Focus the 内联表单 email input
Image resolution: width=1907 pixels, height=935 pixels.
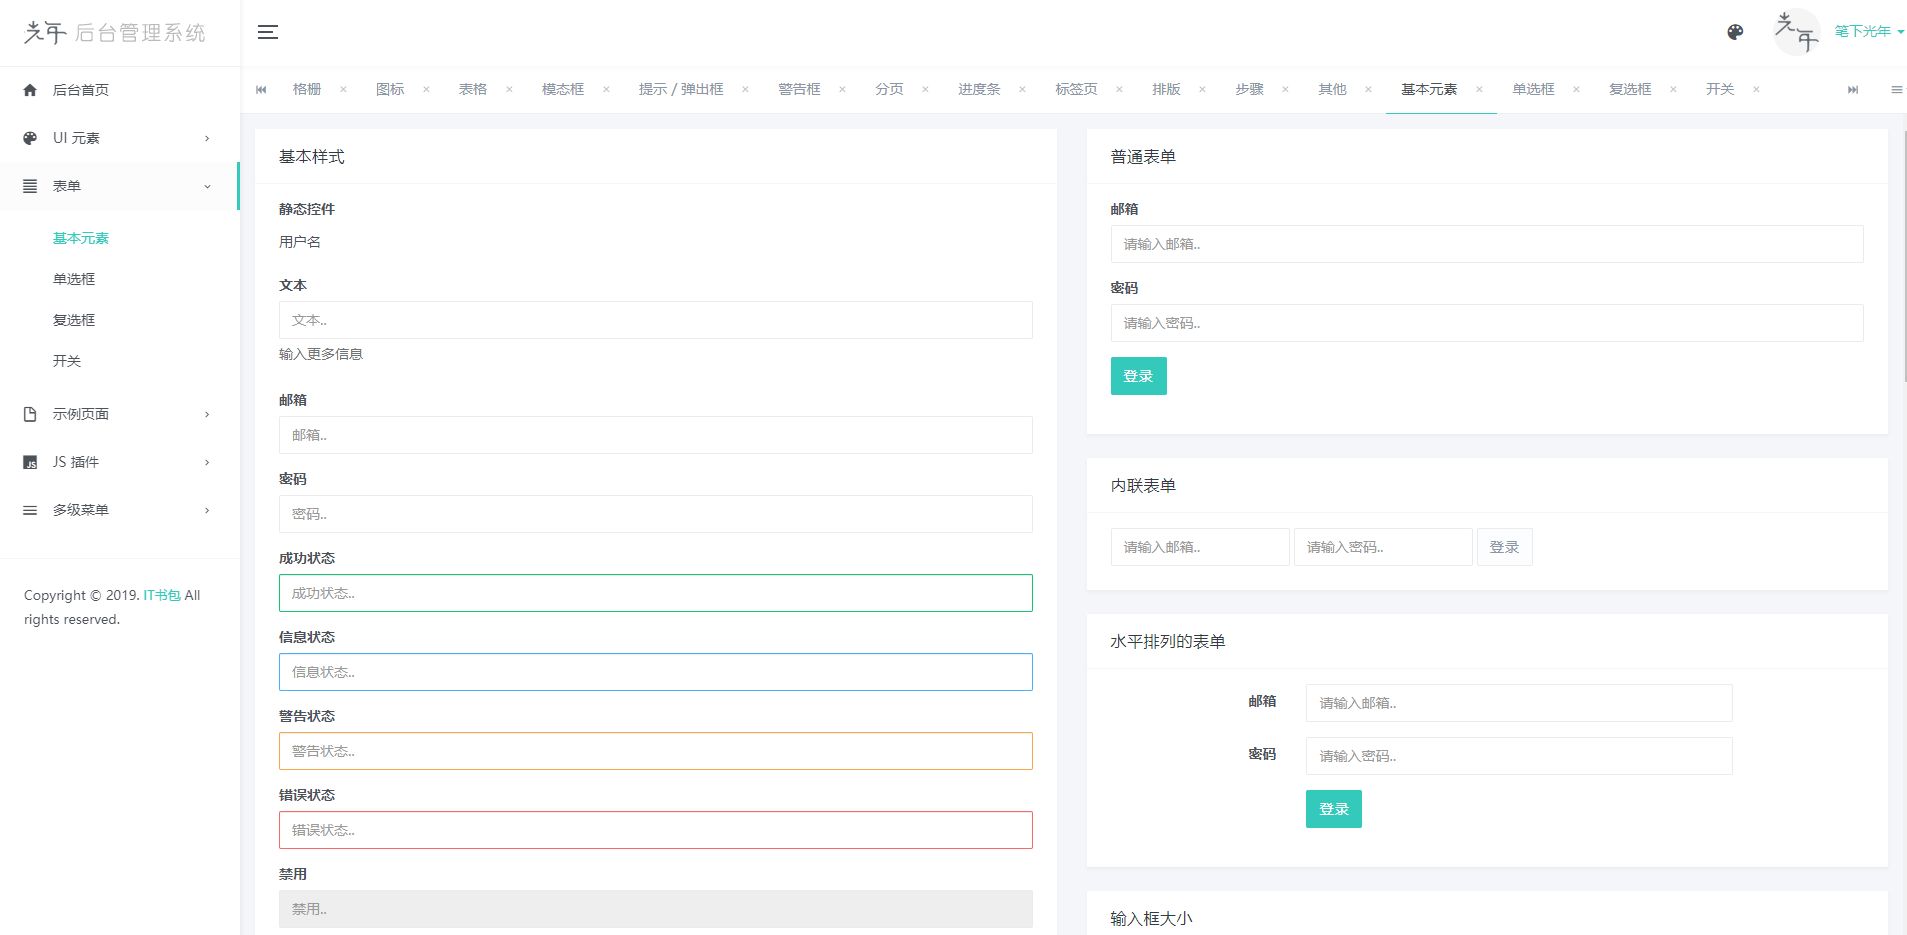pyautogui.click(x=1199, y=547)
